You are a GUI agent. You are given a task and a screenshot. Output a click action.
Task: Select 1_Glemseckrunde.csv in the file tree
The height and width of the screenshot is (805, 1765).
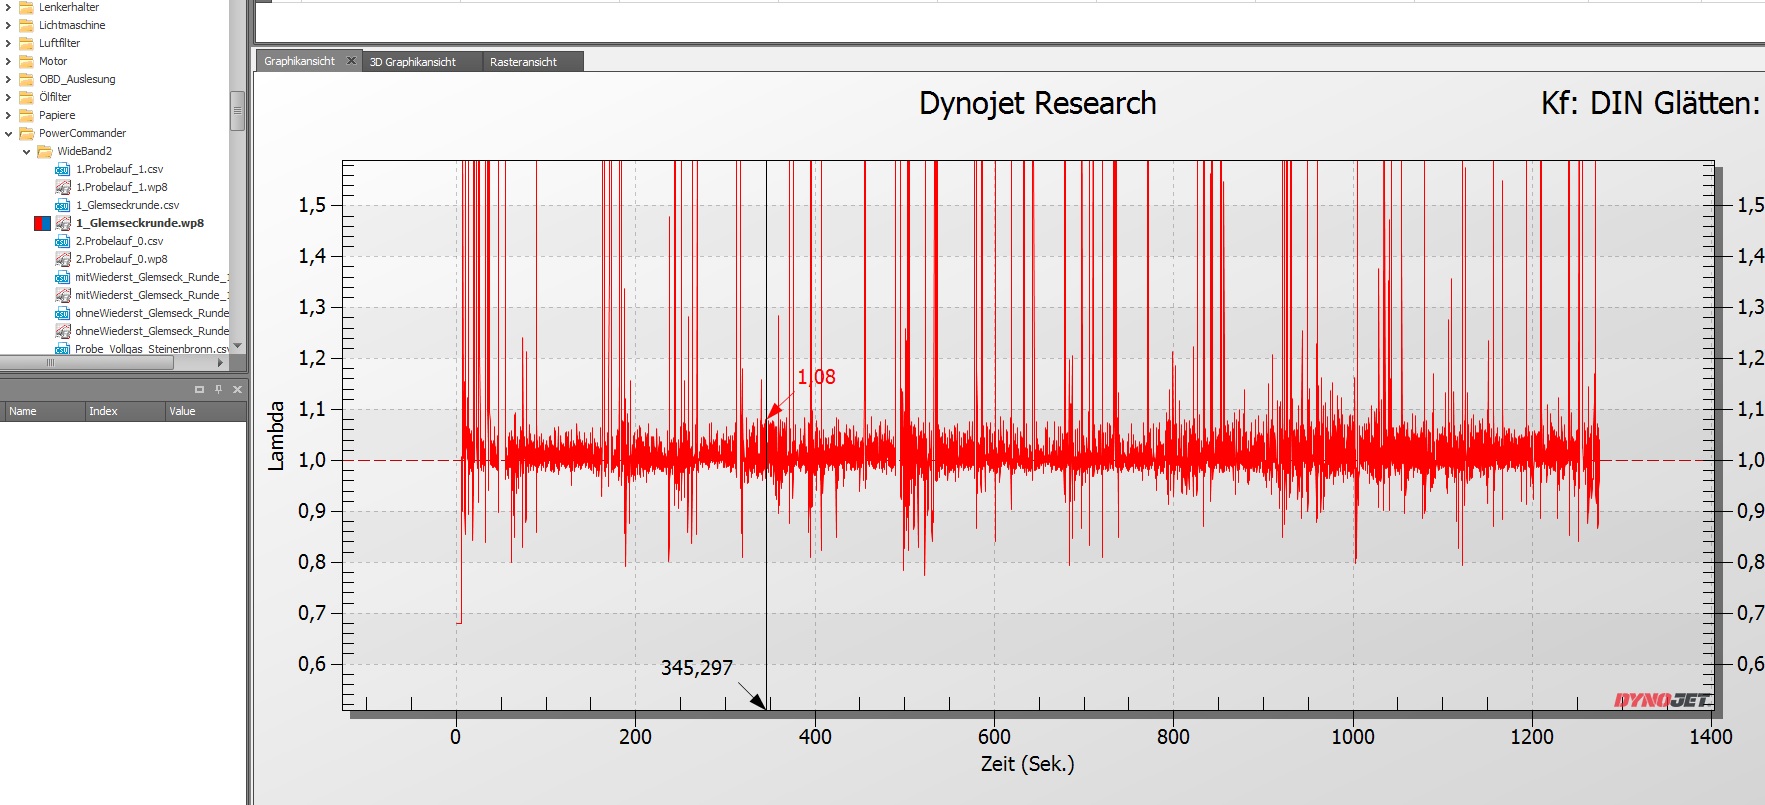click(x=127, y=205)
